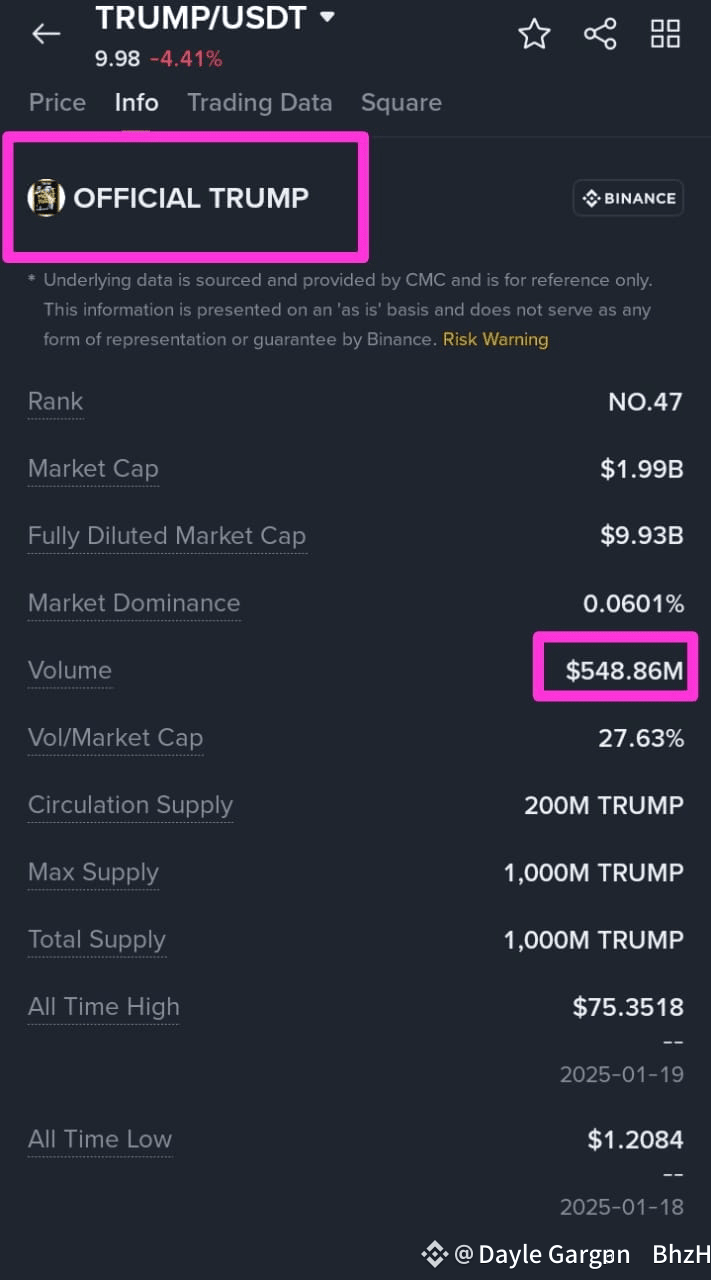Tap the Rank label tooltip
The width and height of the screenshot is (711, 1280).
point(55,401)
